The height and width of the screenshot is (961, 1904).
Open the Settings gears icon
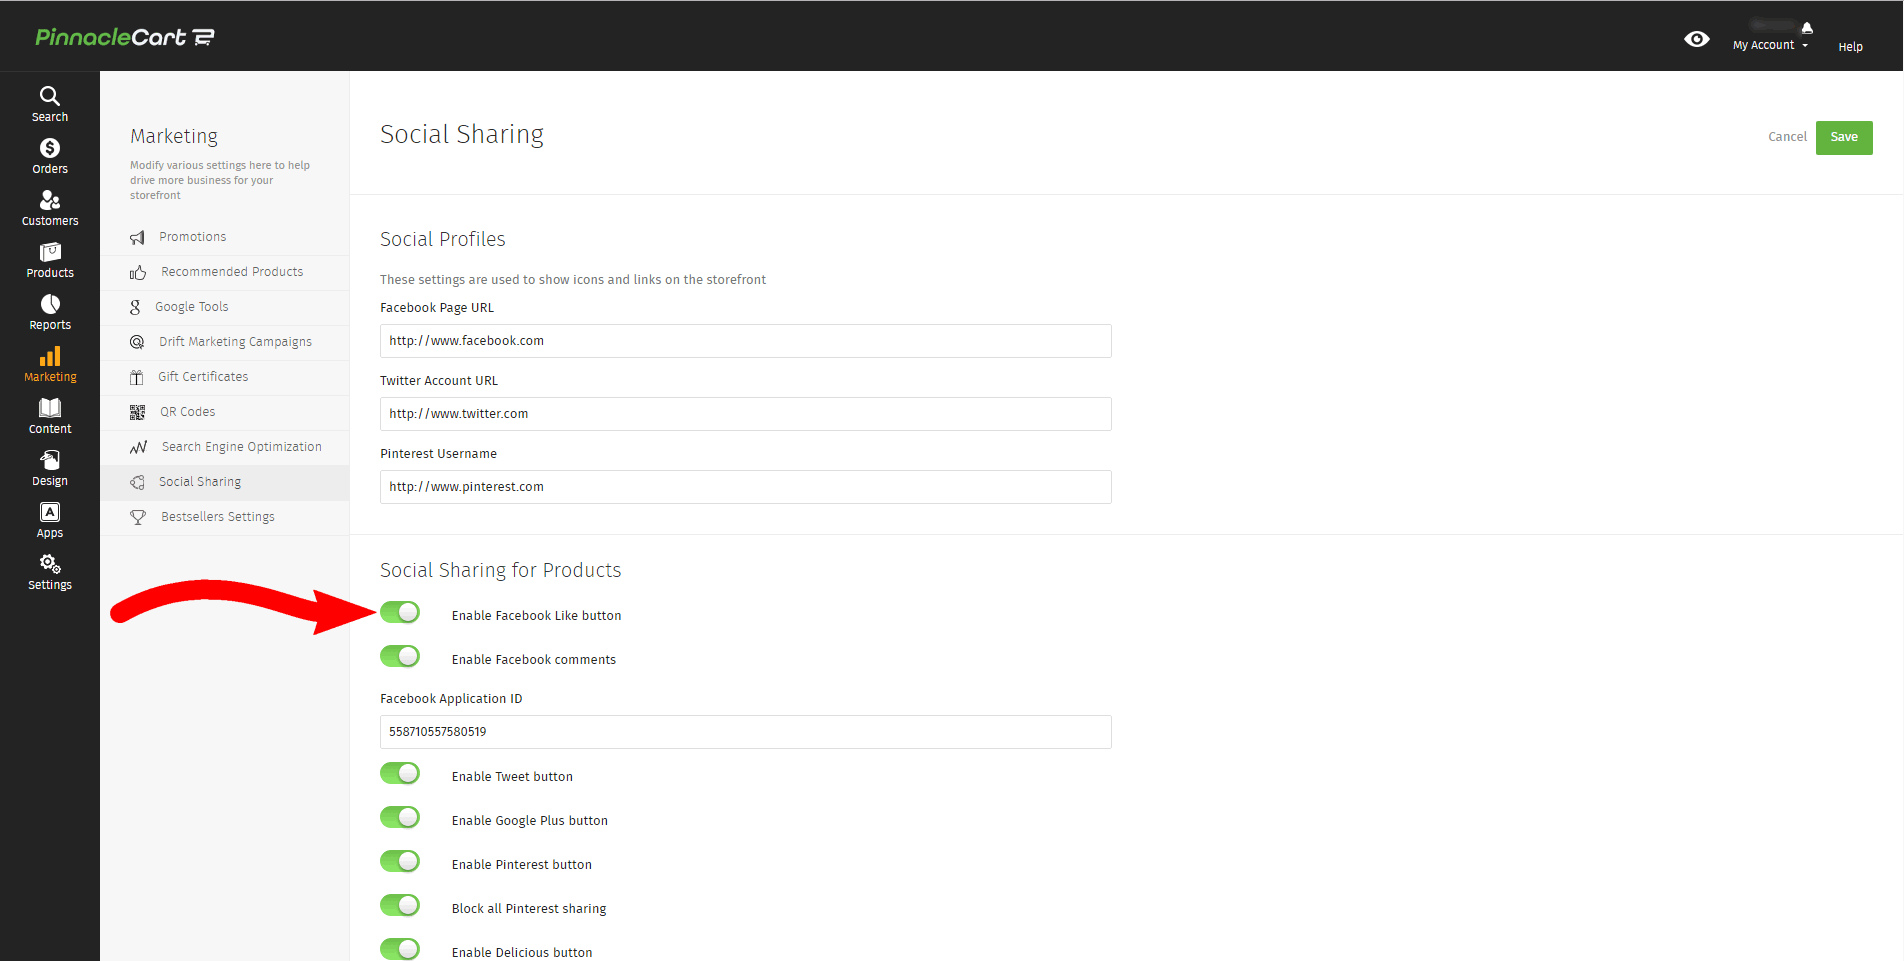50,564
